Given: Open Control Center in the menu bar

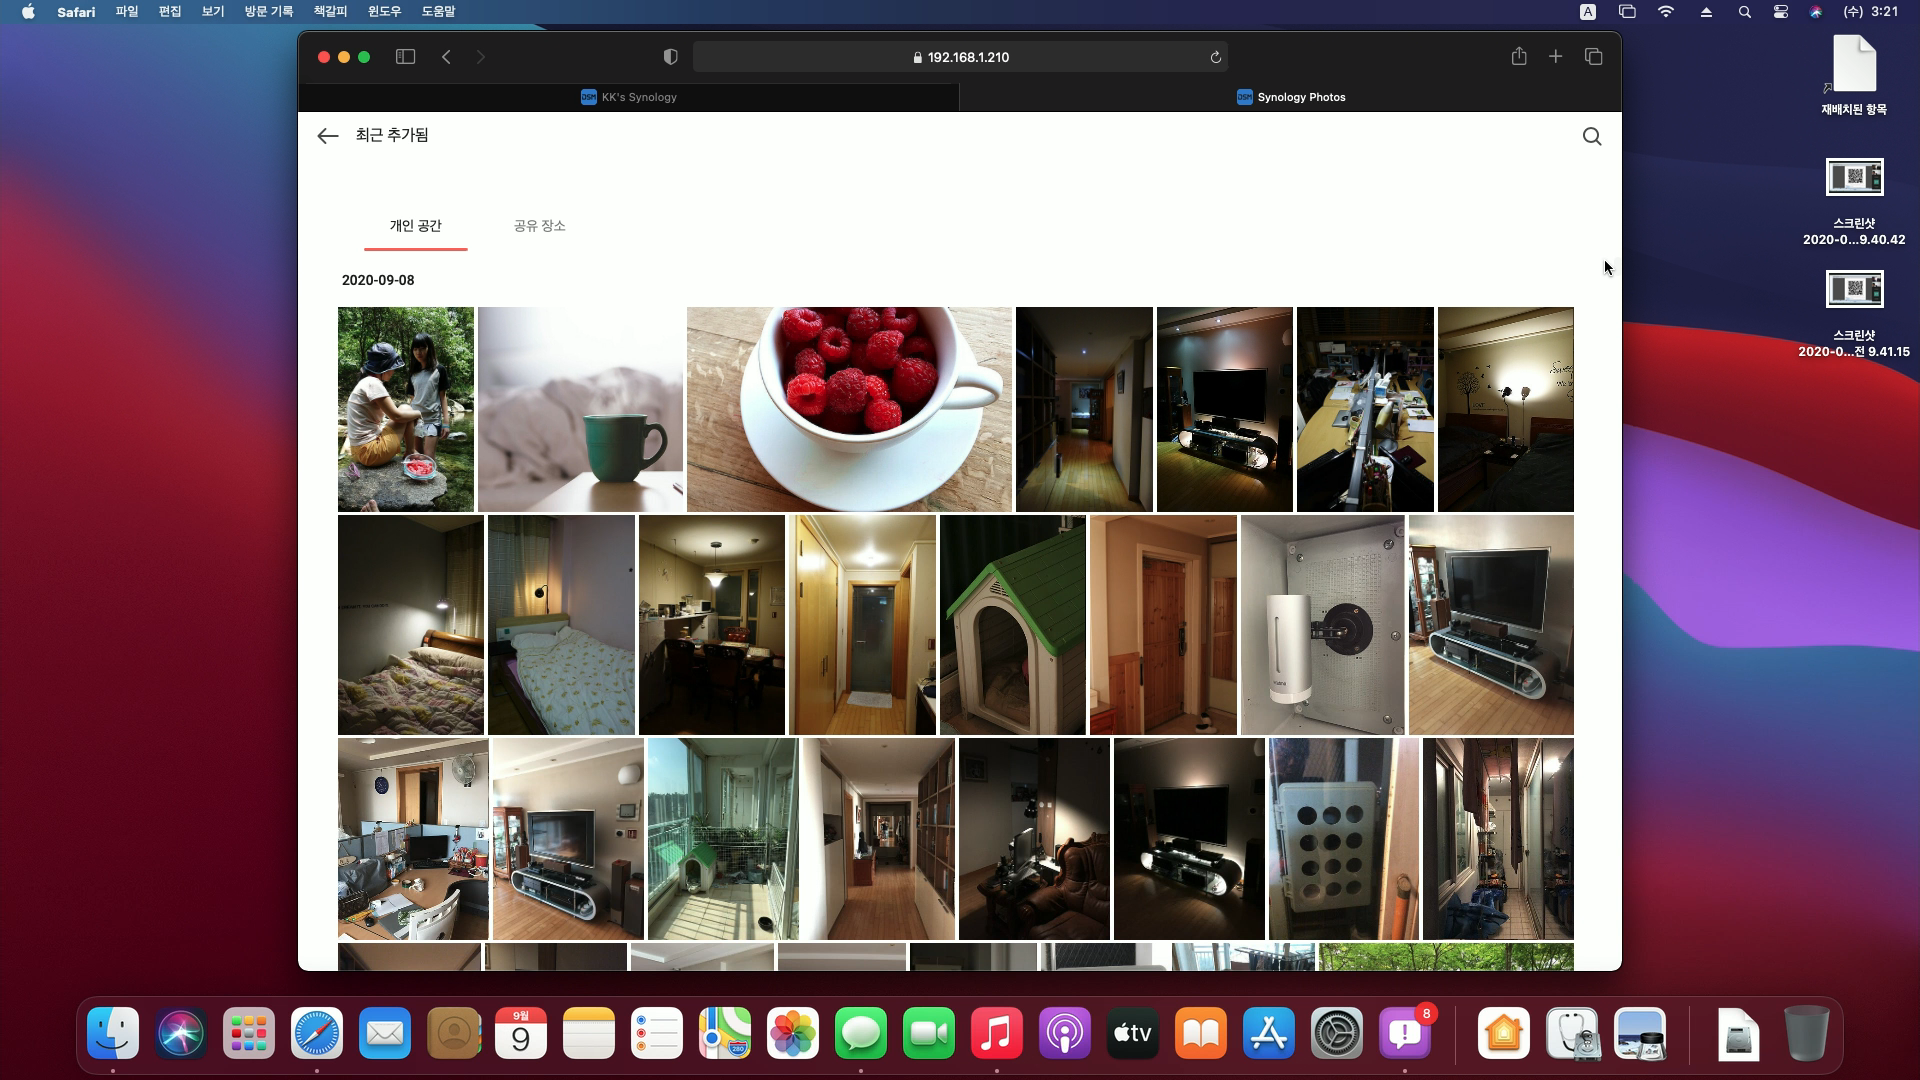Looking at the screenshot, I should click(1780, 12).
